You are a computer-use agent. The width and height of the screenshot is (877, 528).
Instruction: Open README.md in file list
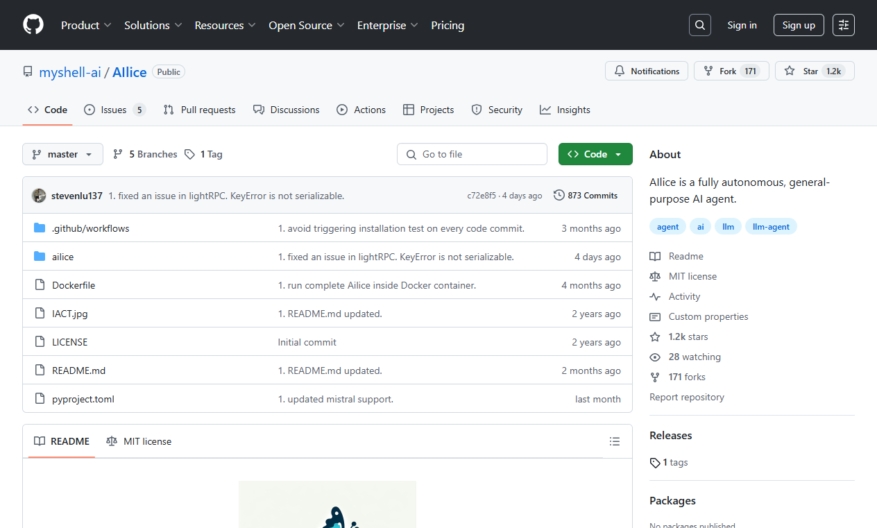tap(79, 371)
